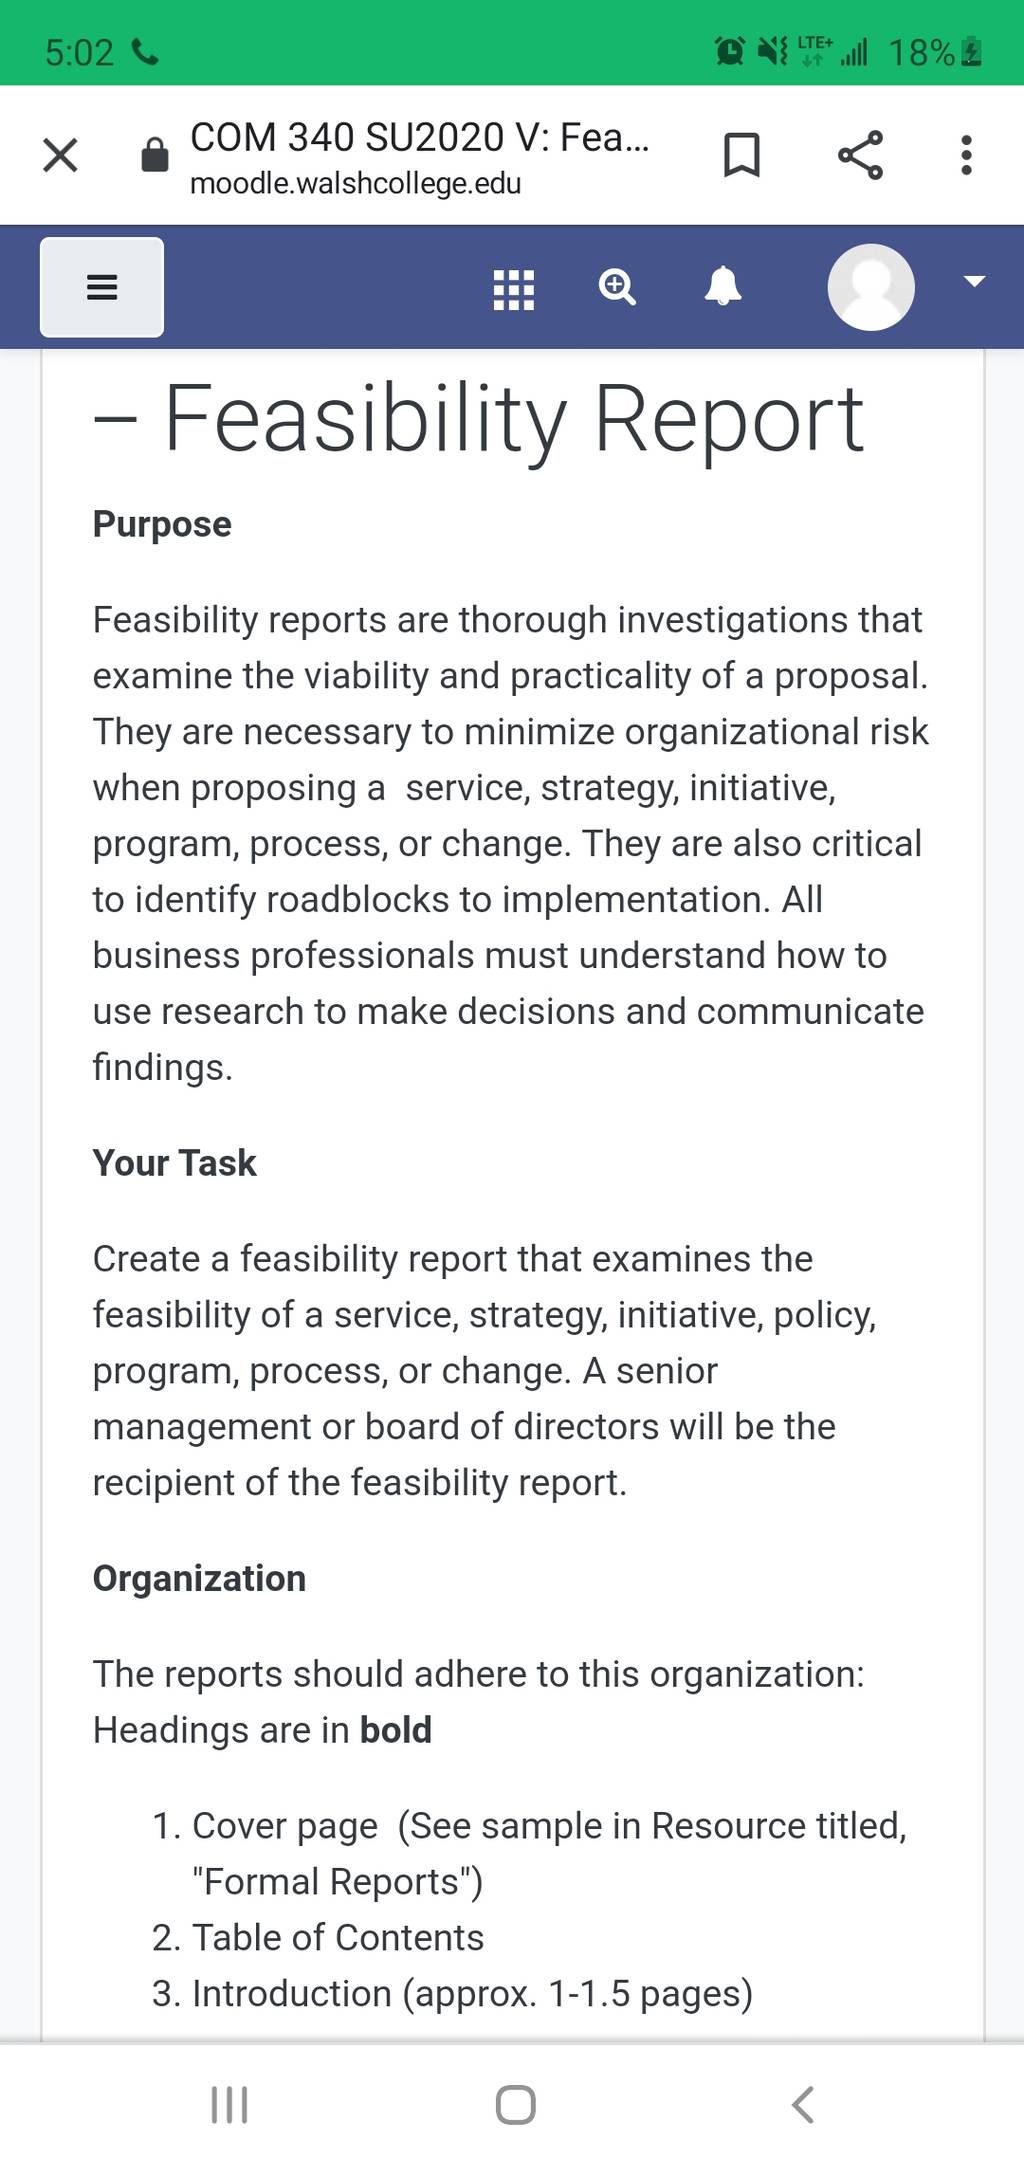This screenshot has height=2162, width=1024.
Task: Open the grid apps launcher icon
Action: coord(514,289)
